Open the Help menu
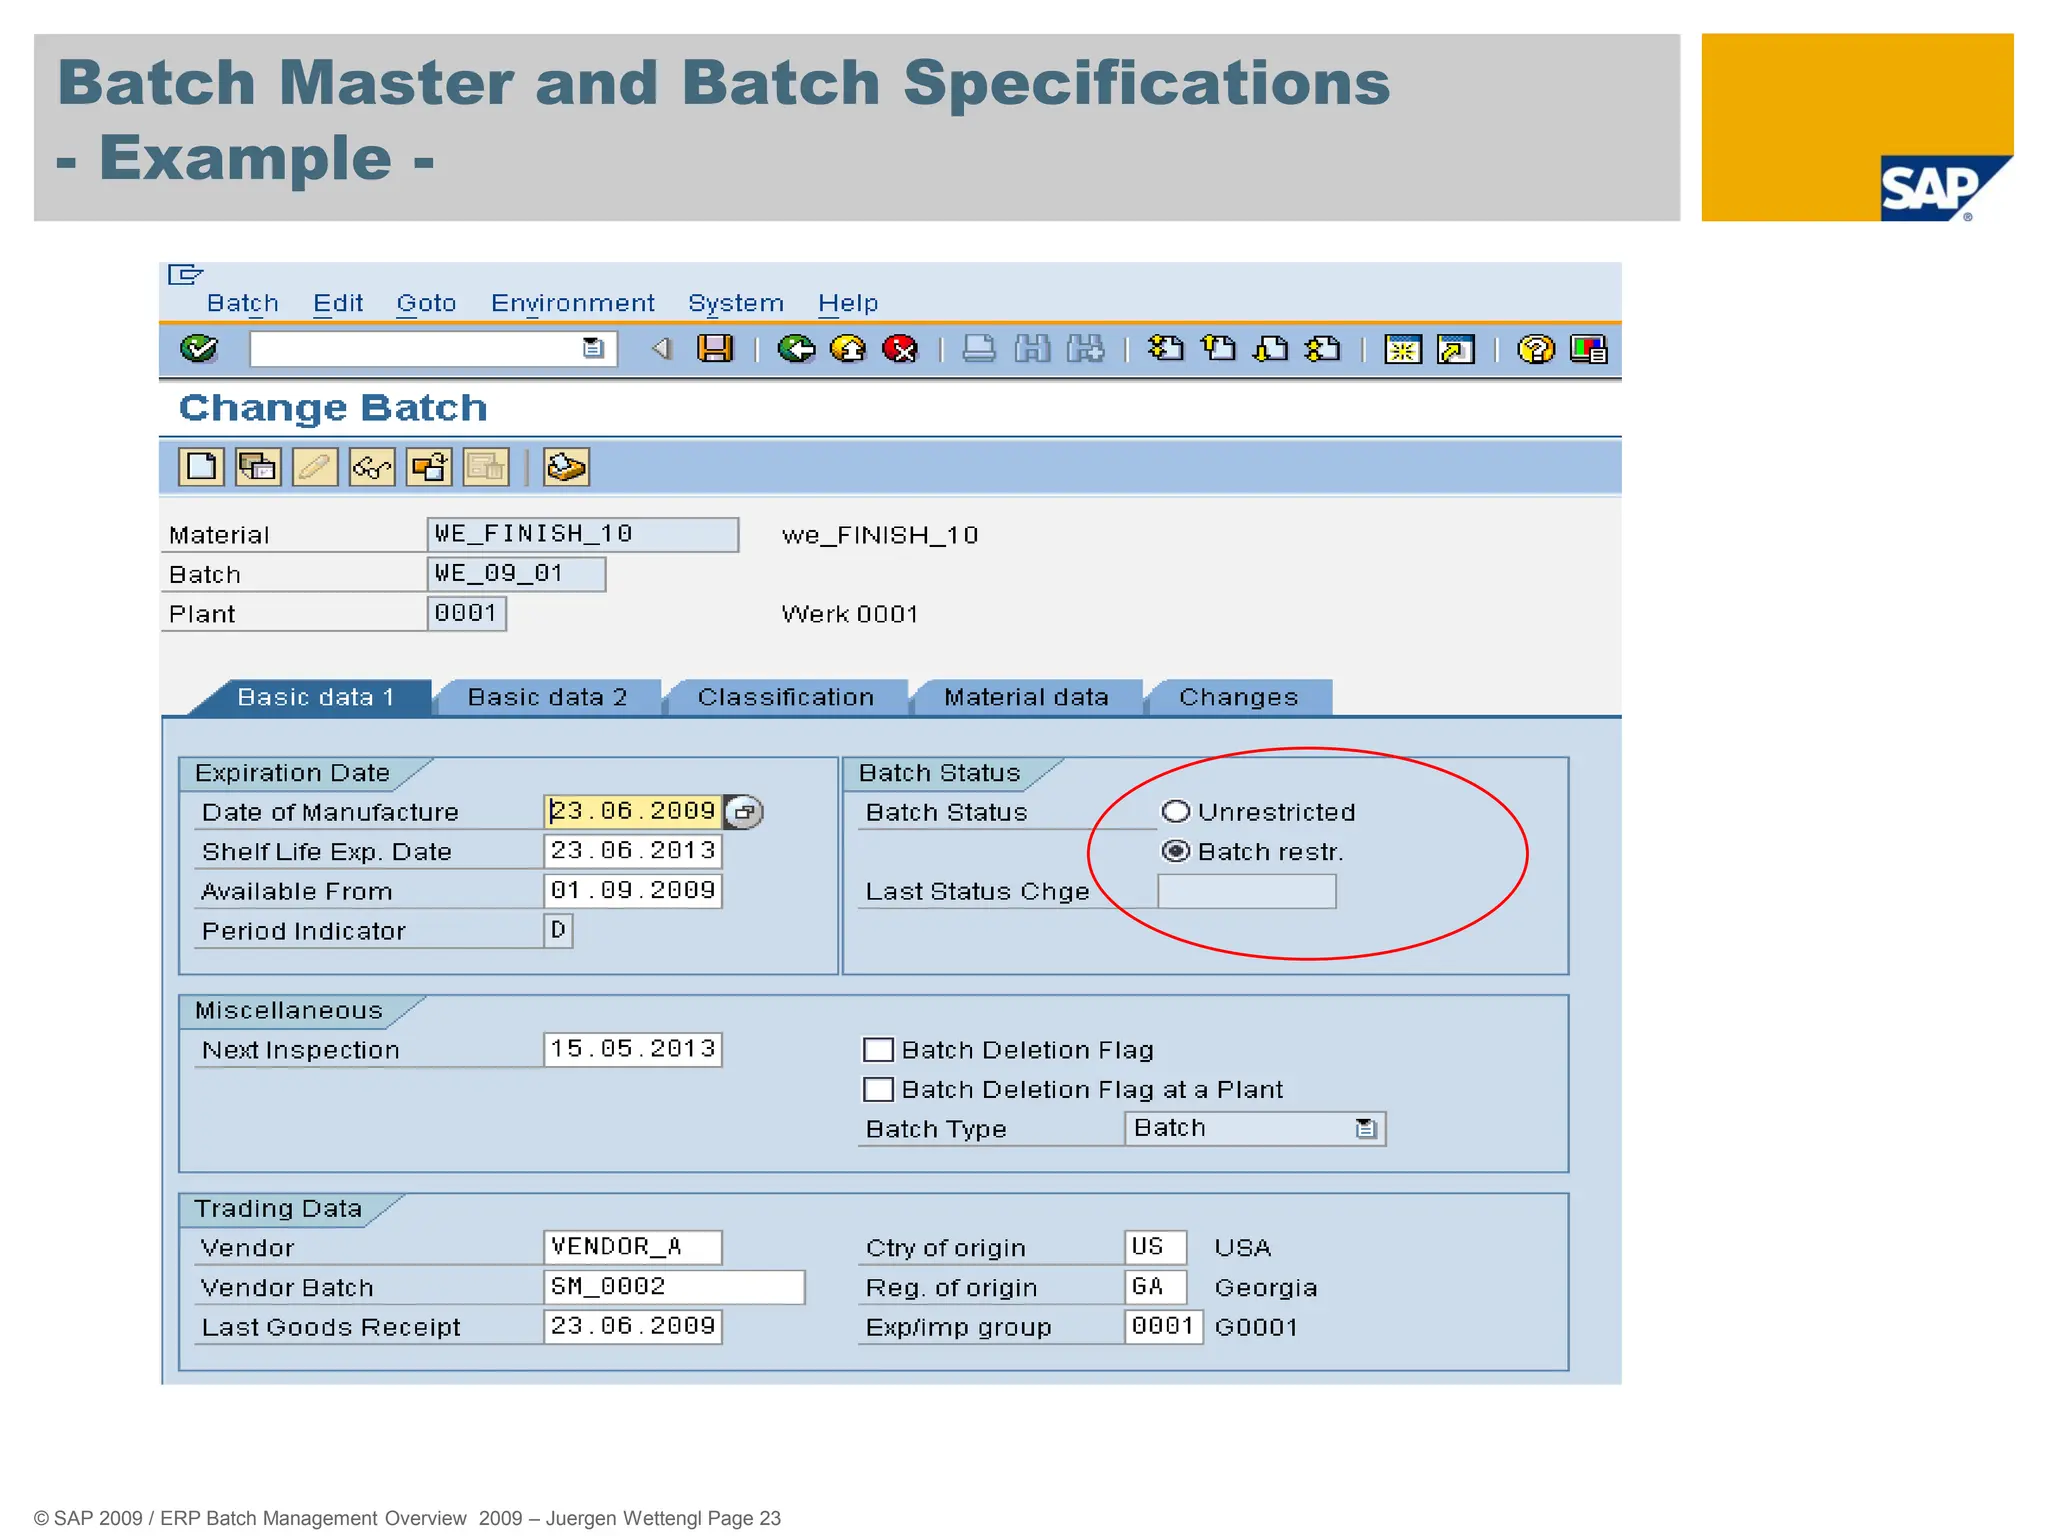The height and width of the screenshot is (1536, 2048). [x=848, y=303]
